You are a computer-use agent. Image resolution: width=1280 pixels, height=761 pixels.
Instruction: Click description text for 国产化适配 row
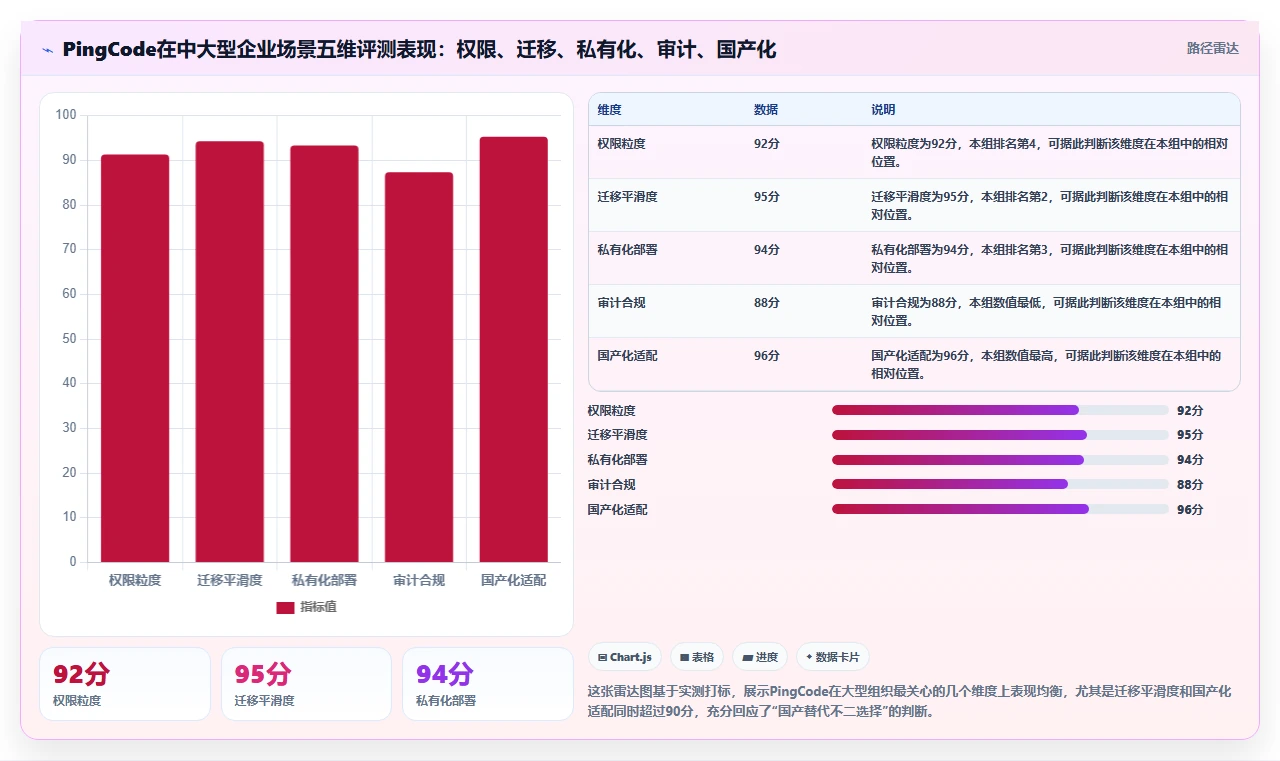pyautogui.click(x=1046, y=364)
